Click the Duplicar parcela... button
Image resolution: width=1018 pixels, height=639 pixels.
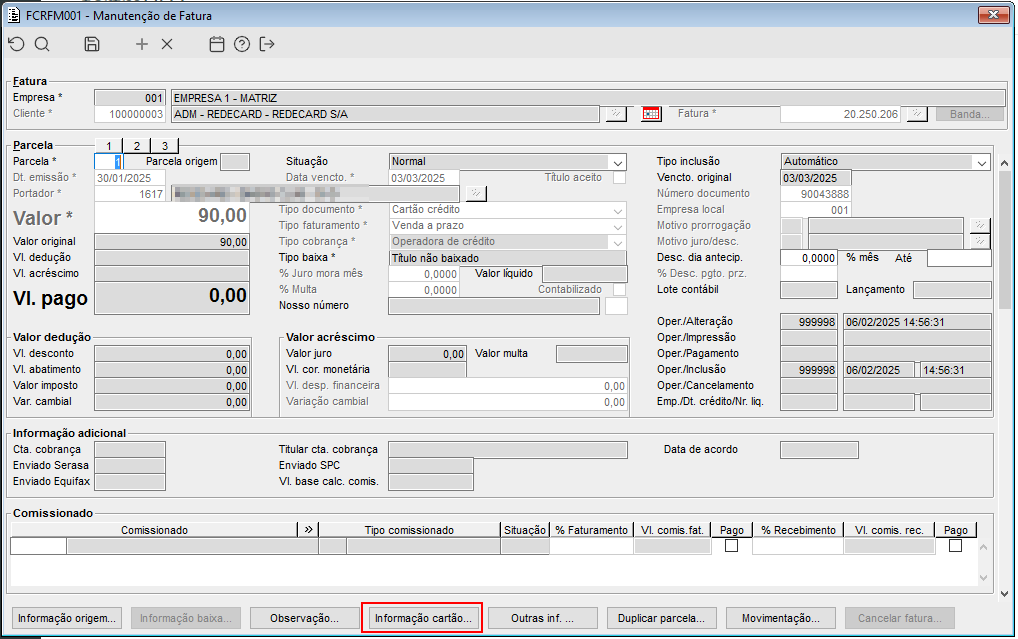[x=662, y=618]
